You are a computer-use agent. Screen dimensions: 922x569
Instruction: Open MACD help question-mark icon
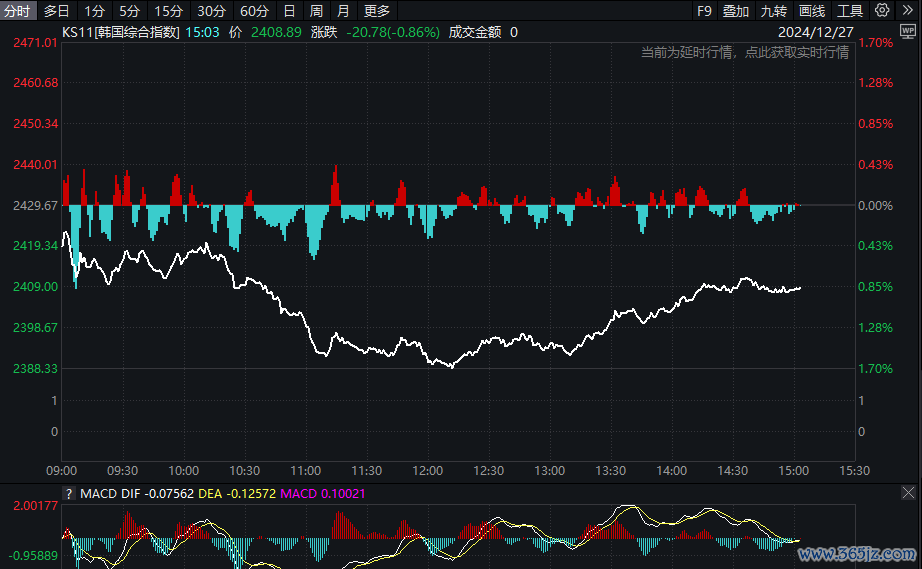[x=69, y=494]
